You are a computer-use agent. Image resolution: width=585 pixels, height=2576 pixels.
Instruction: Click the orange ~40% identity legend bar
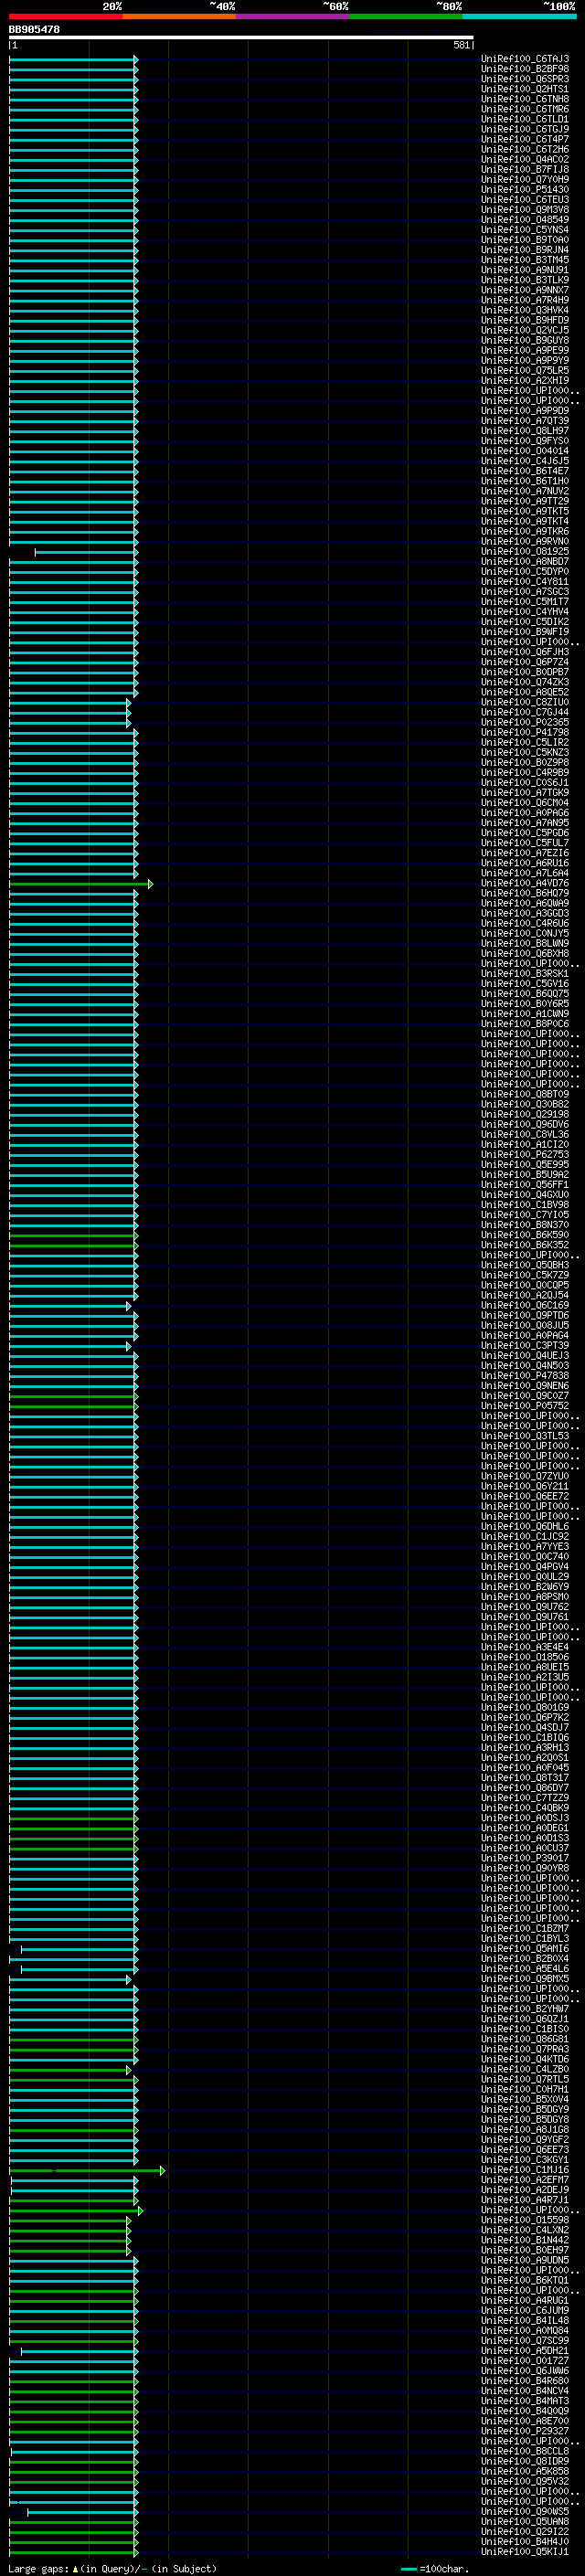click(179, 16)
